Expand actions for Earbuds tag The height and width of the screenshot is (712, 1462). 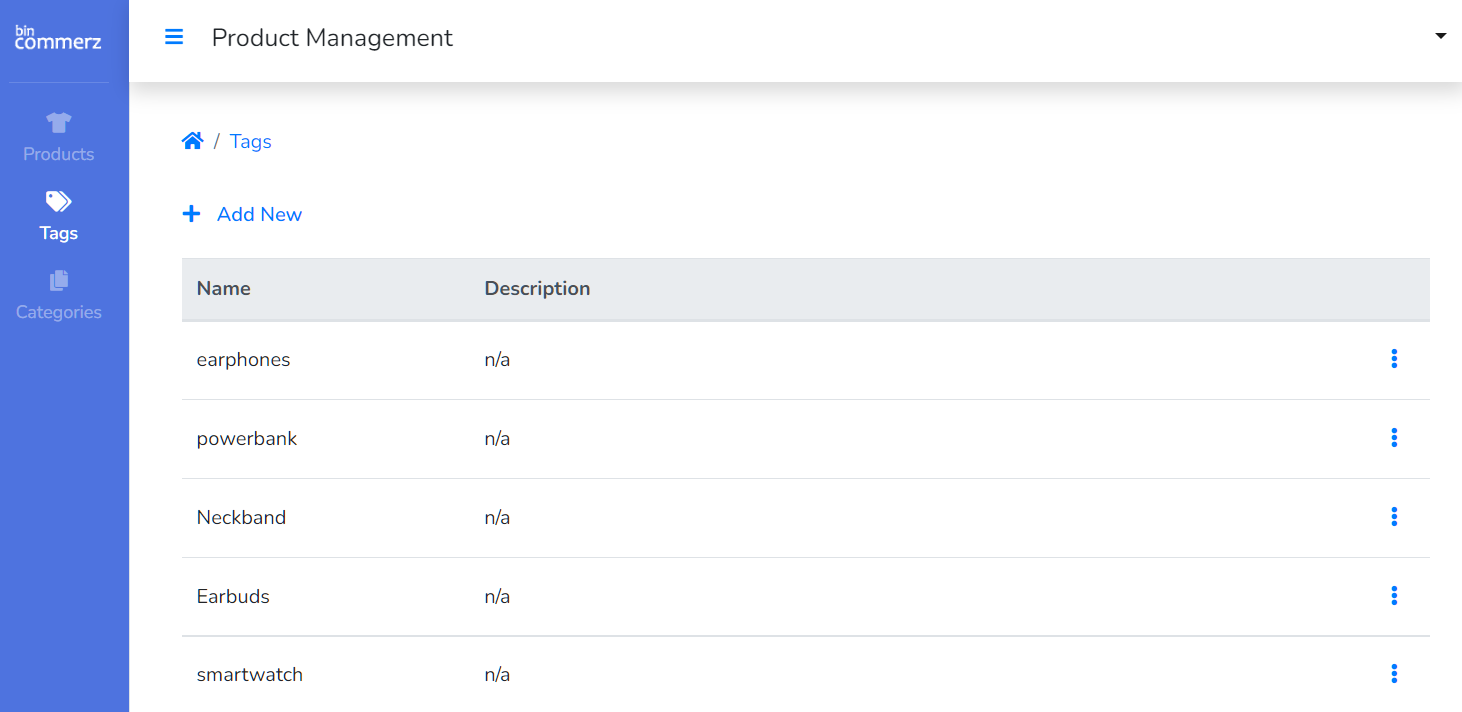(1394, 596)
